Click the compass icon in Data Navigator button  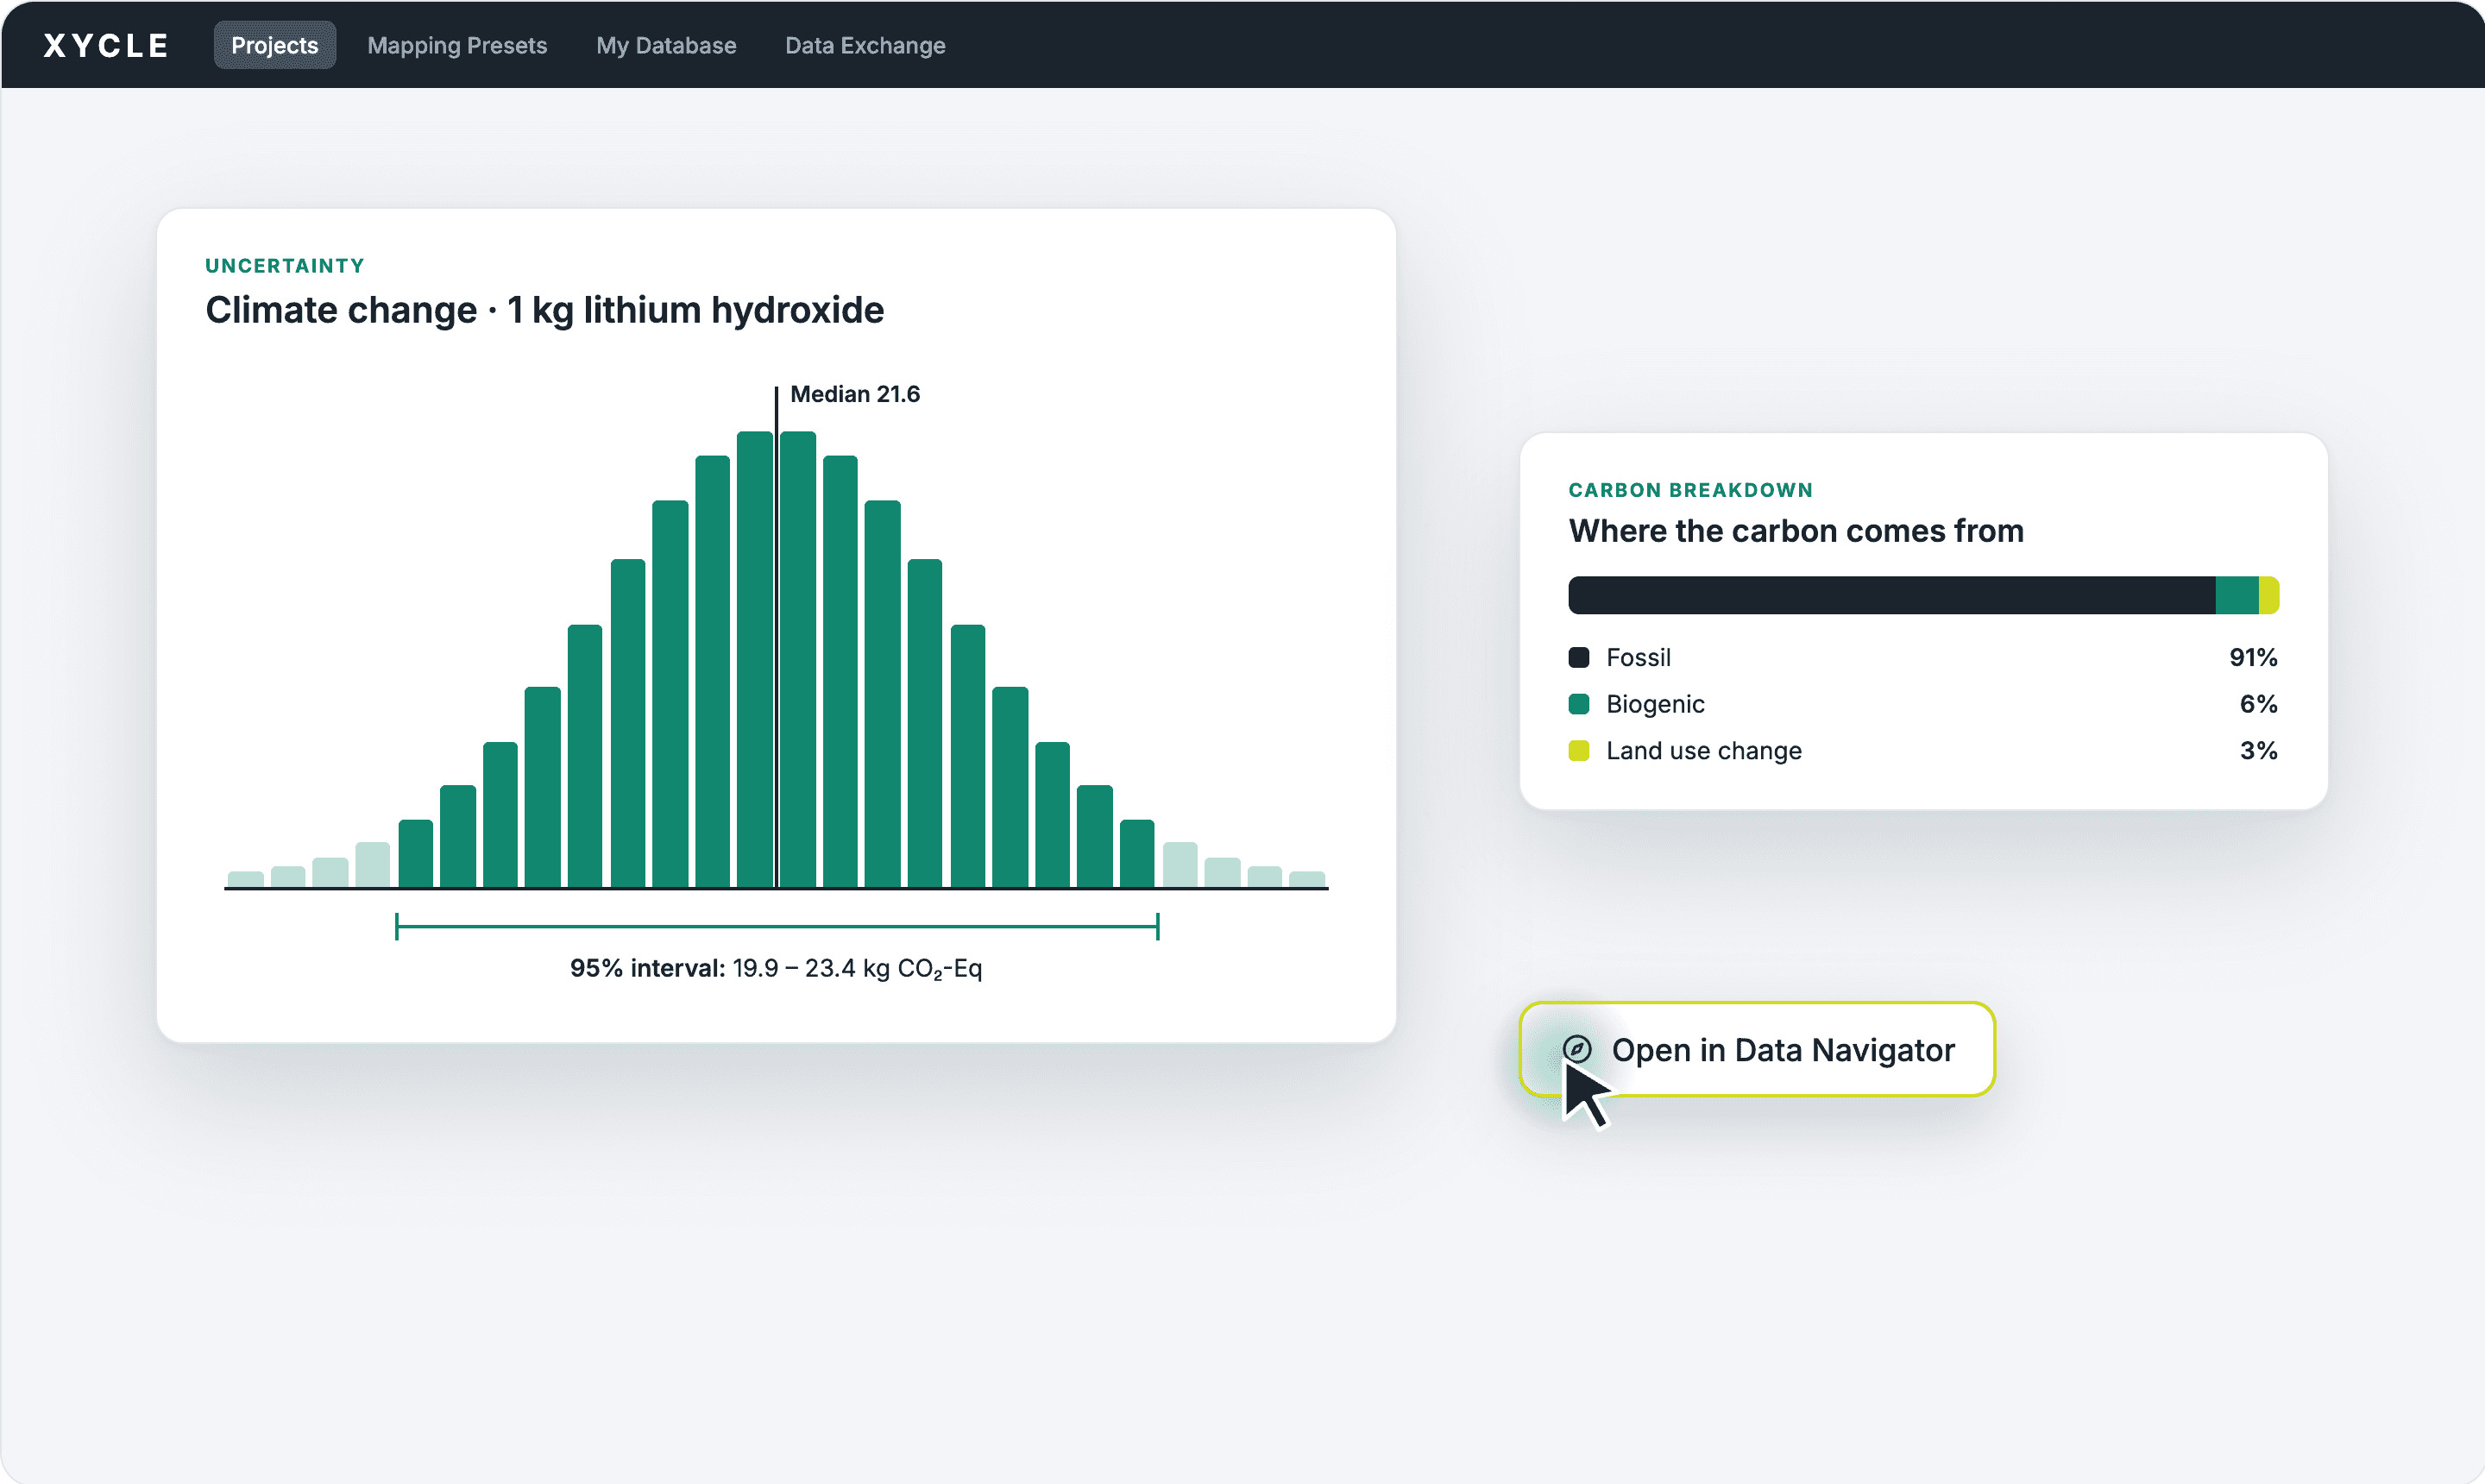point(1576,1049)
